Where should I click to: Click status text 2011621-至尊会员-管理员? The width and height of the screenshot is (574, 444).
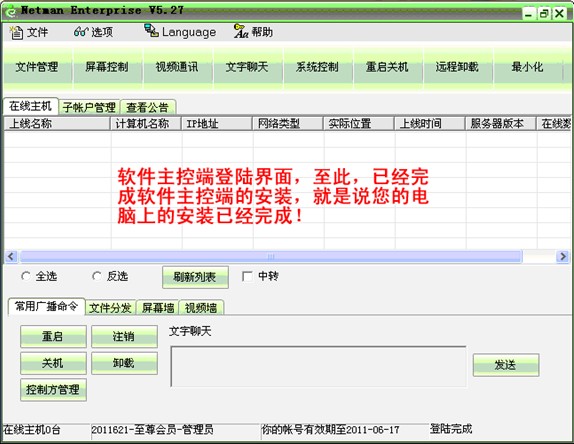152,430
